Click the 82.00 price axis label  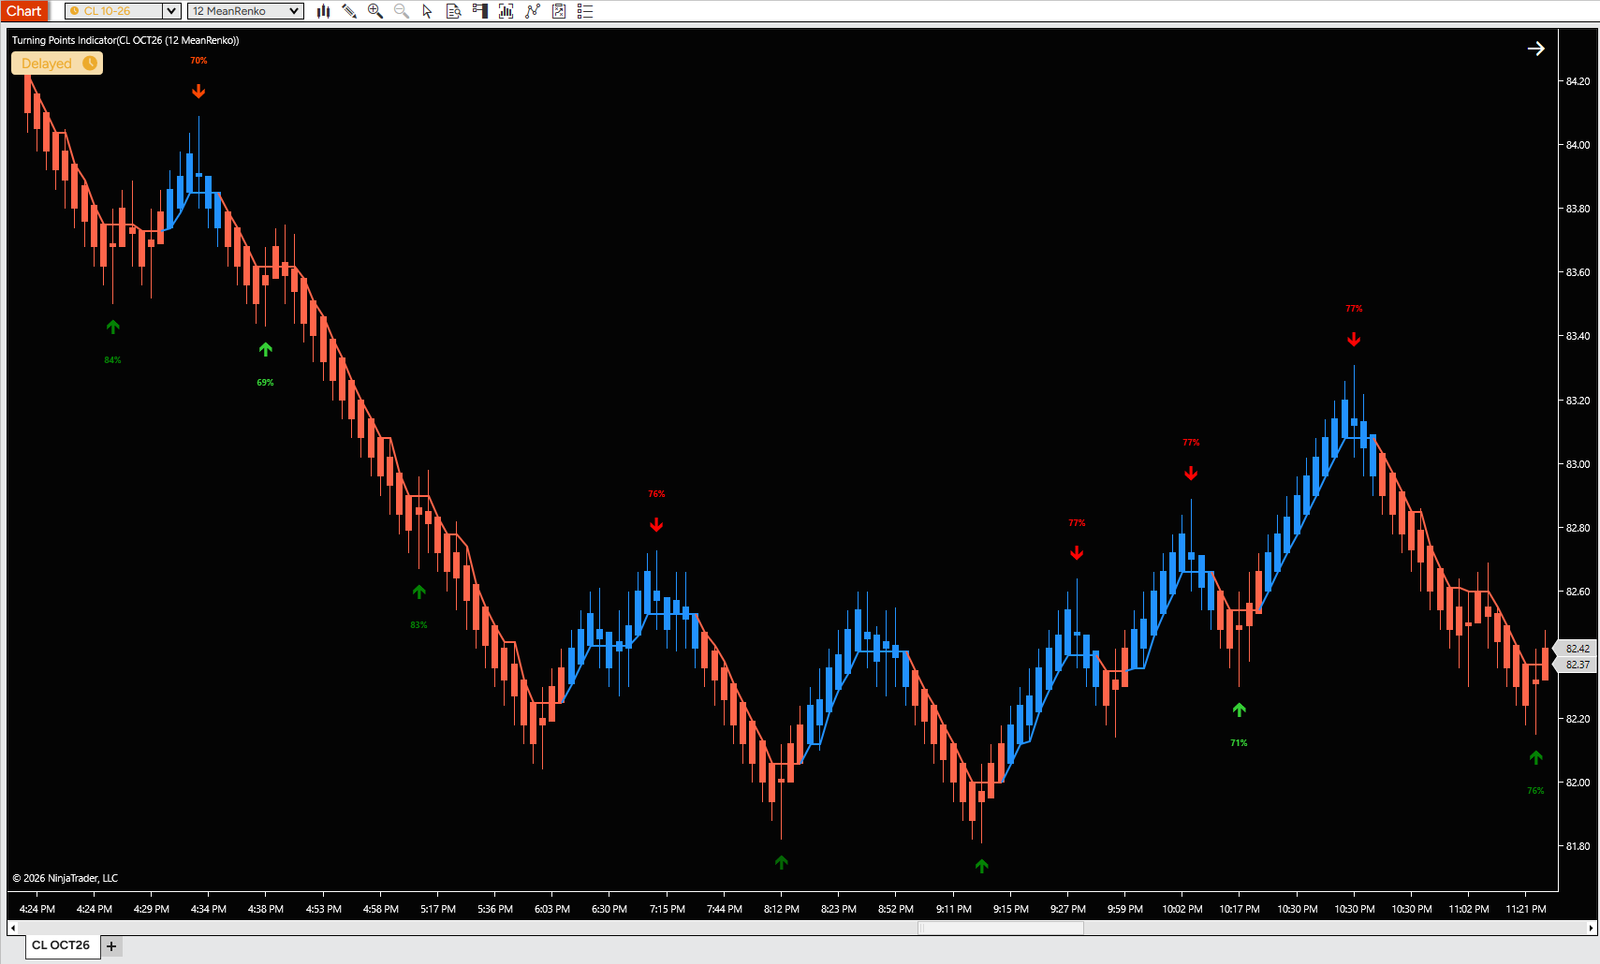[x=1578, y=783]
